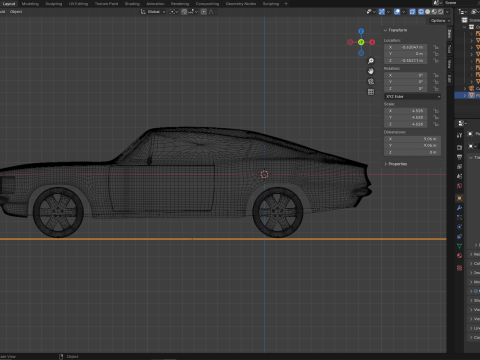Open the pivot point dropdown
Screen dimensions: 480x360
(174, 12)
